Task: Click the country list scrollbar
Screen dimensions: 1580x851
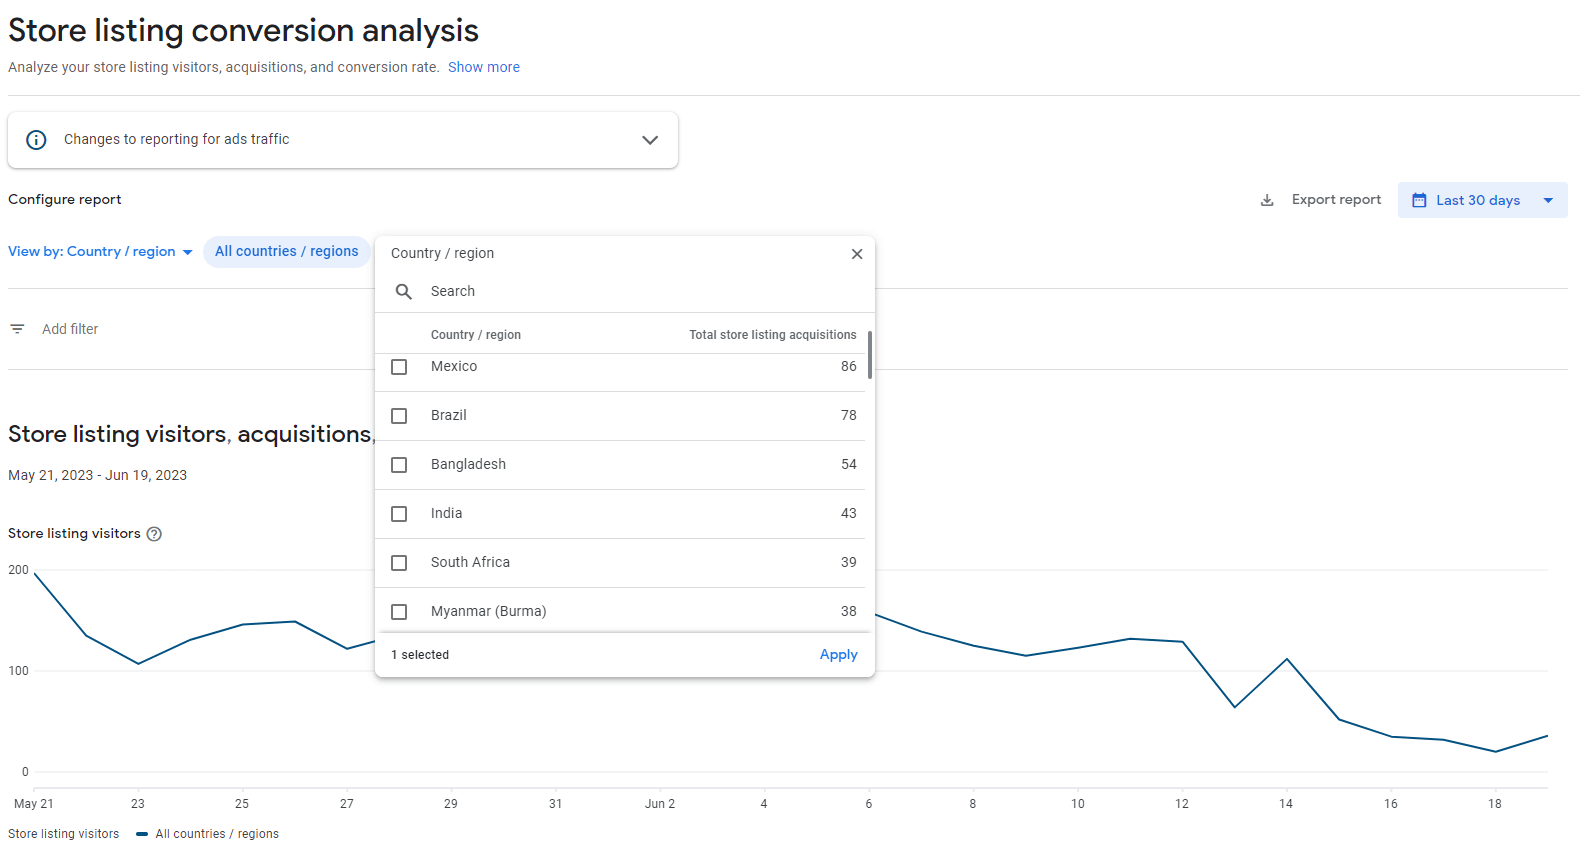Action: (x=870, y=355)
